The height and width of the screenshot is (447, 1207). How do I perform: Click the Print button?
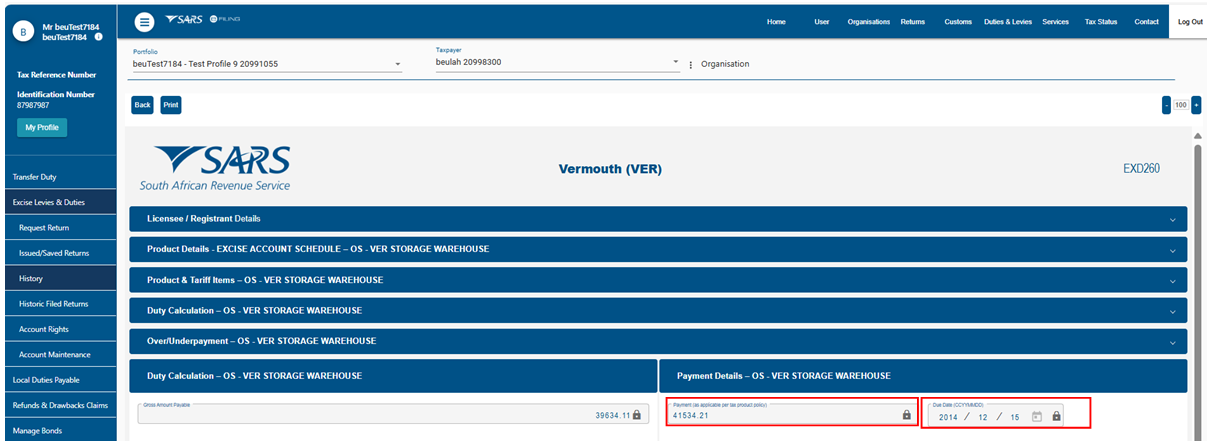point(171,105)
